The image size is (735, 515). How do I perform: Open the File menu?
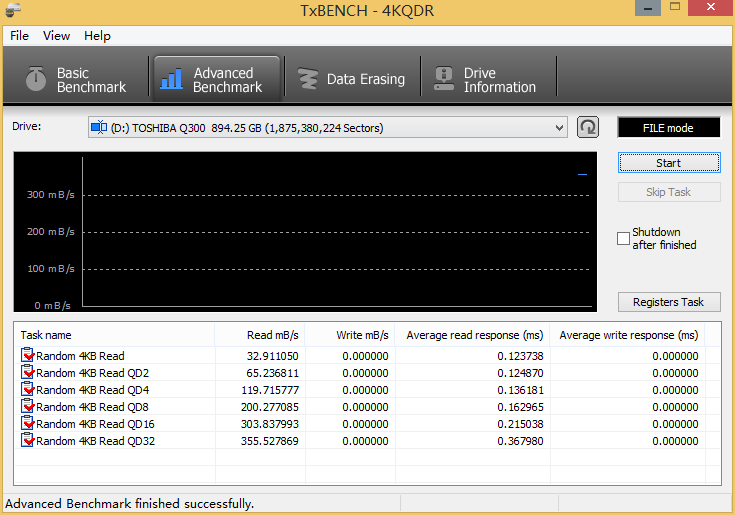click(x=19, y=36)
